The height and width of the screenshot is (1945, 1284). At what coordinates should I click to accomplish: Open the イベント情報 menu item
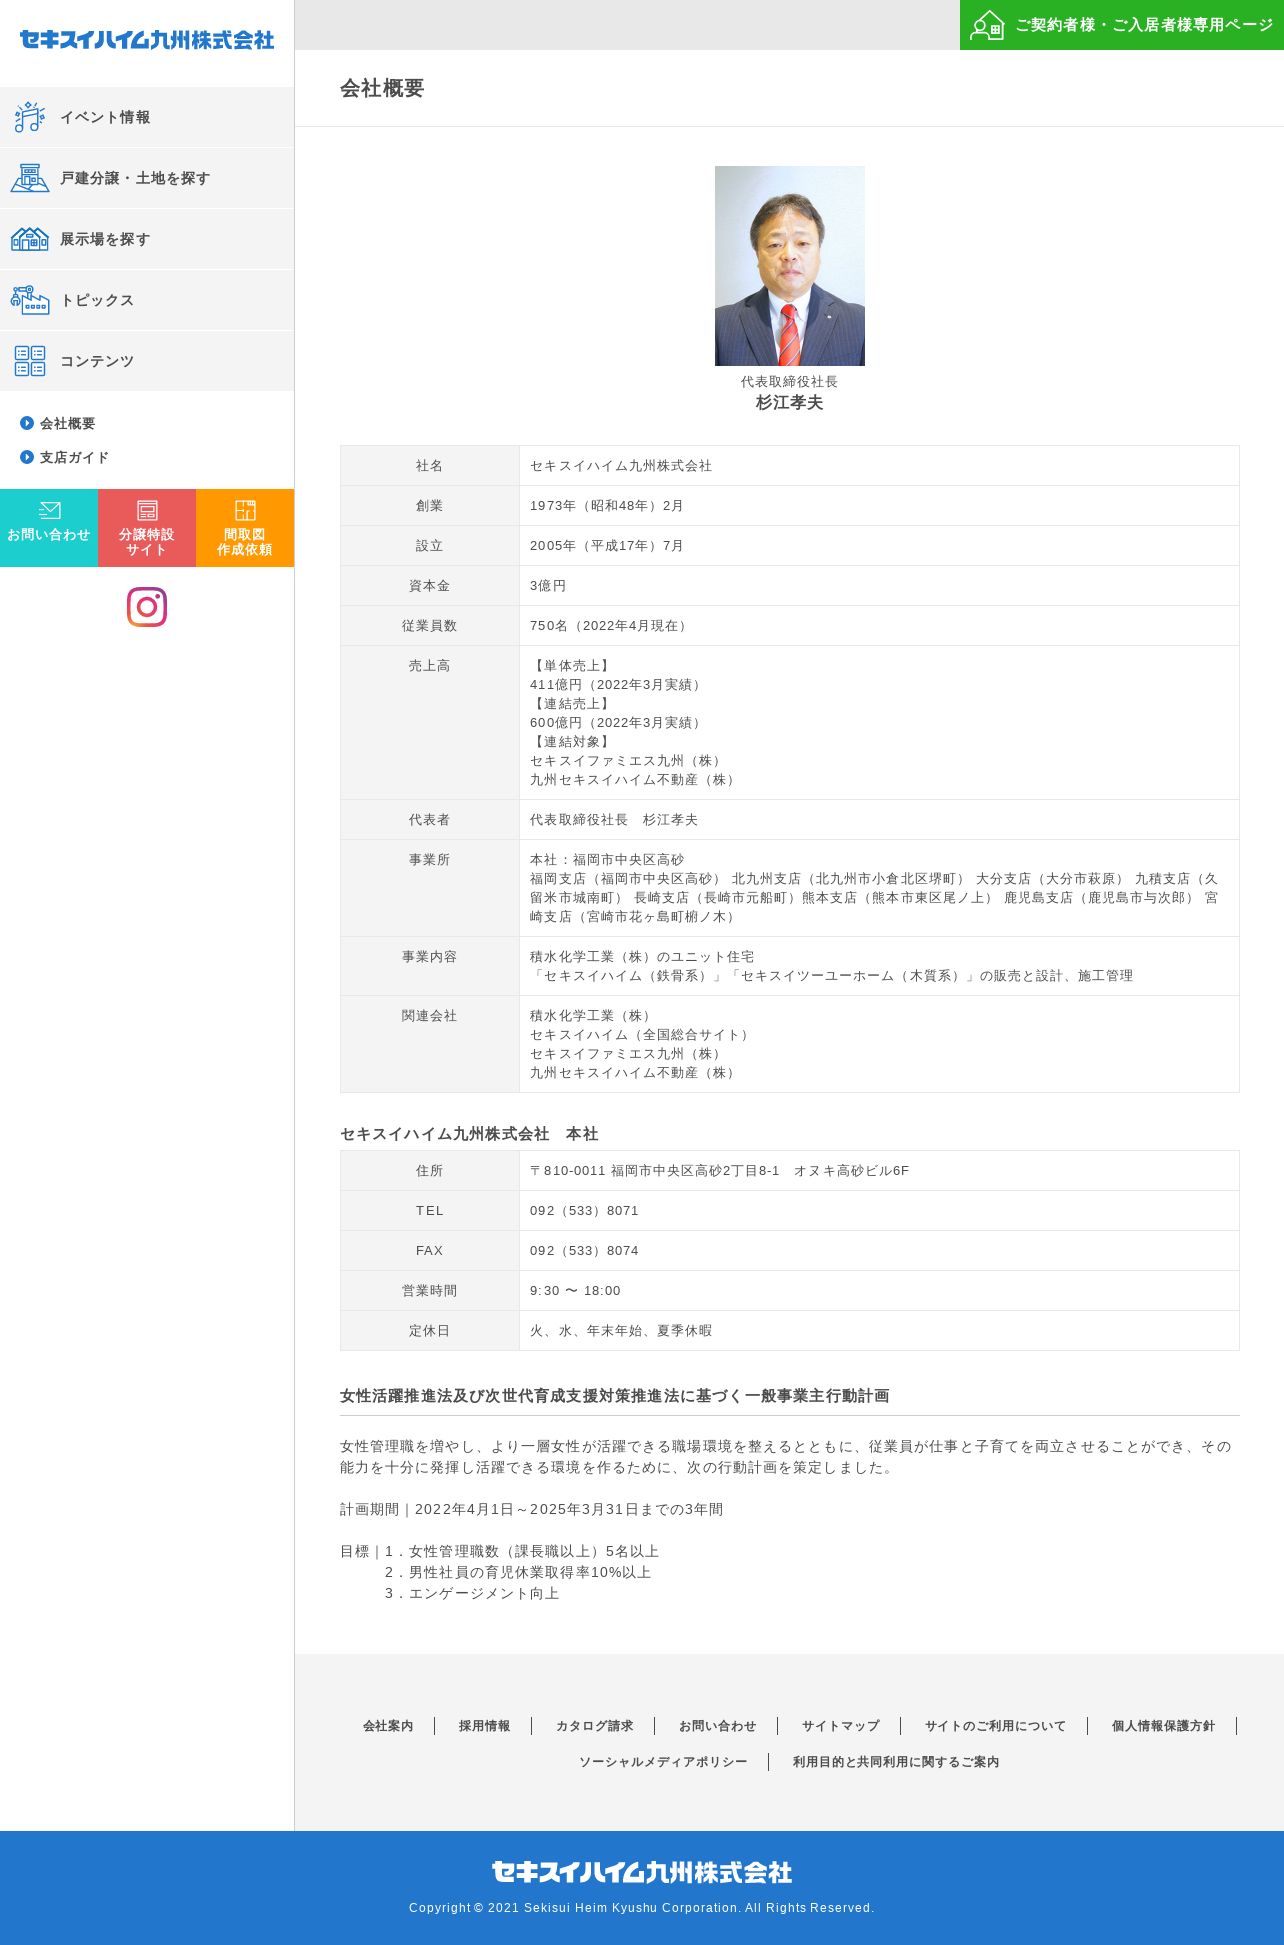(147, 117)
